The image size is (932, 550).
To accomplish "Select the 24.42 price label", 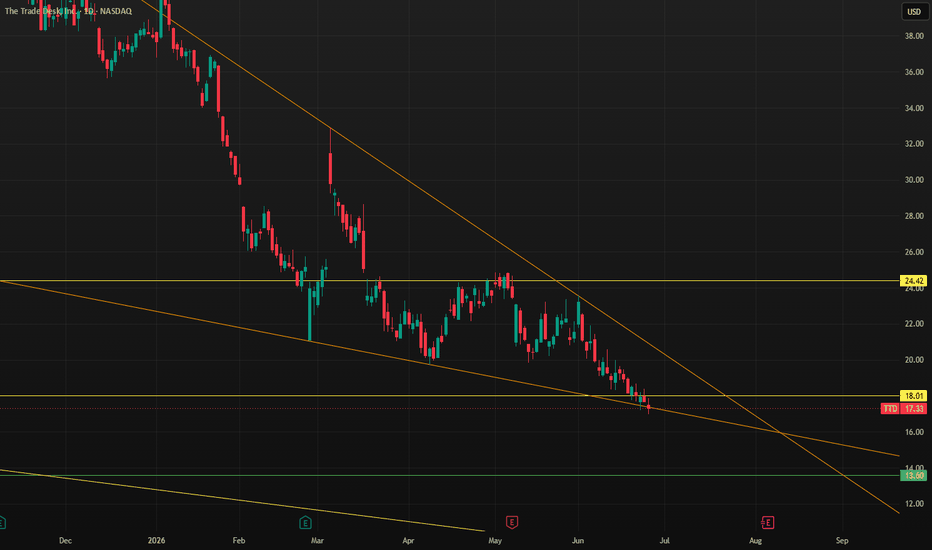I will 914,281.
